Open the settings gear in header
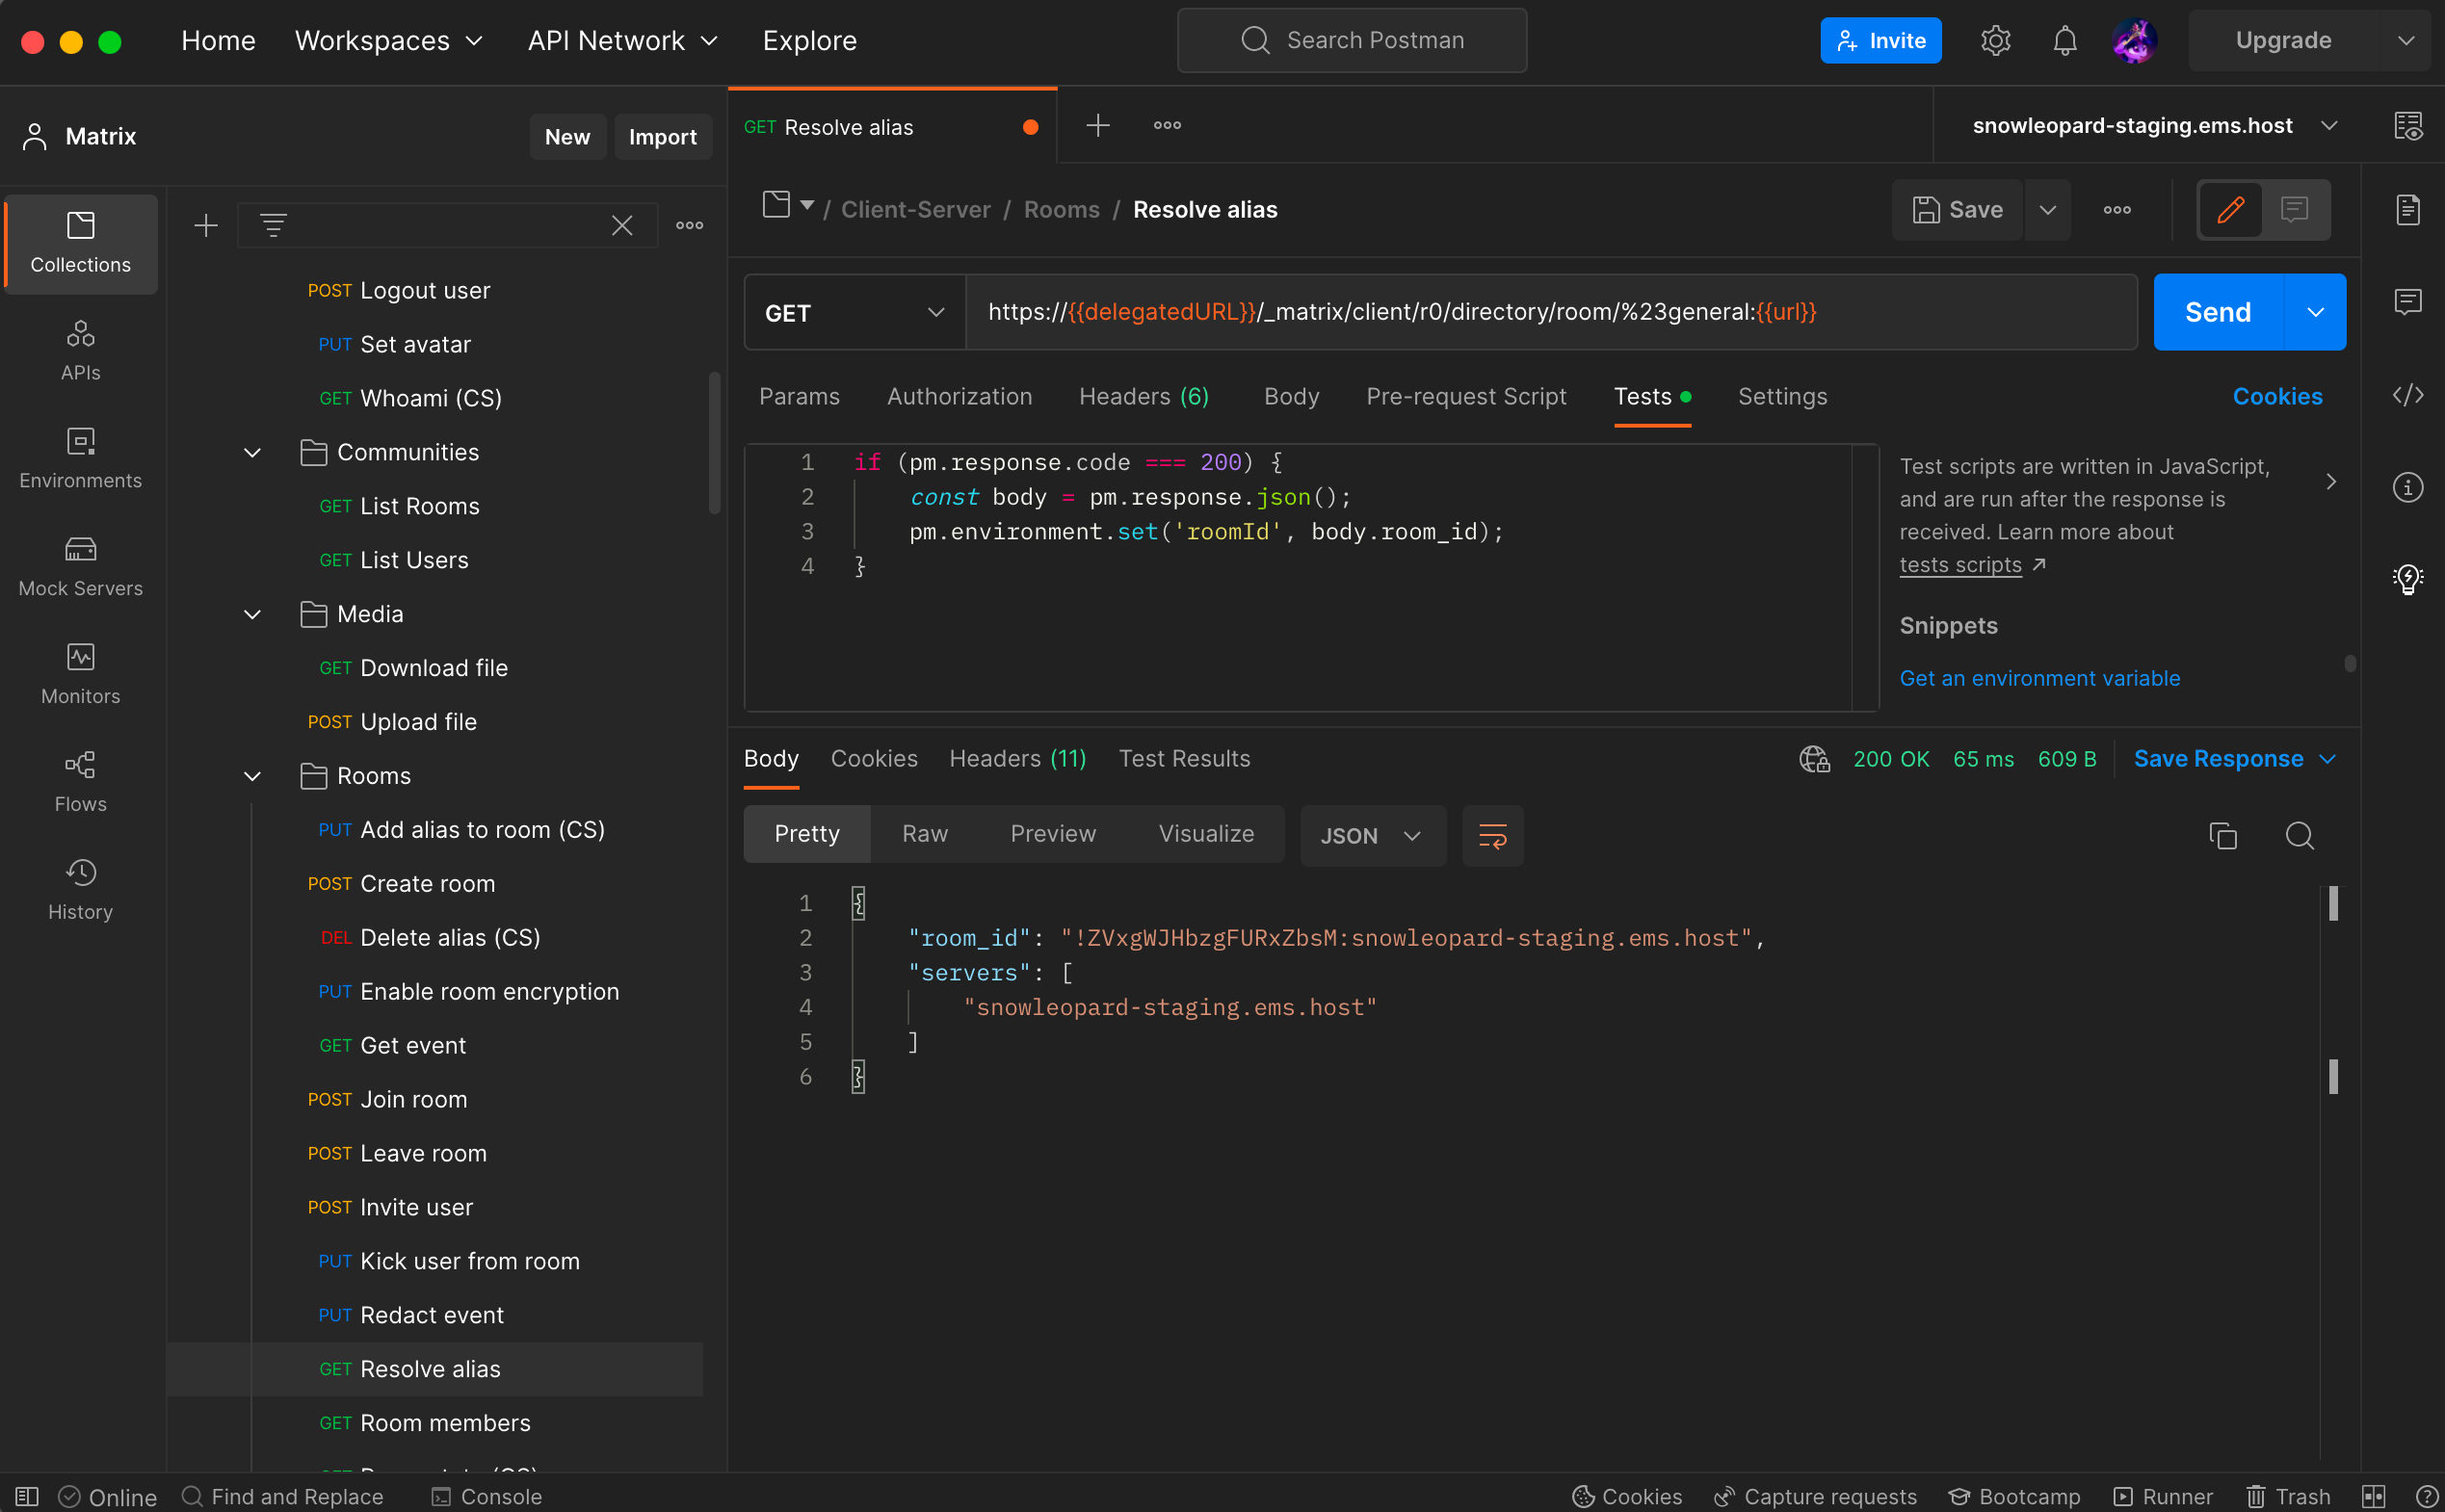The width and height of the screenshot is (2445, 1512). pos(1995,40)
